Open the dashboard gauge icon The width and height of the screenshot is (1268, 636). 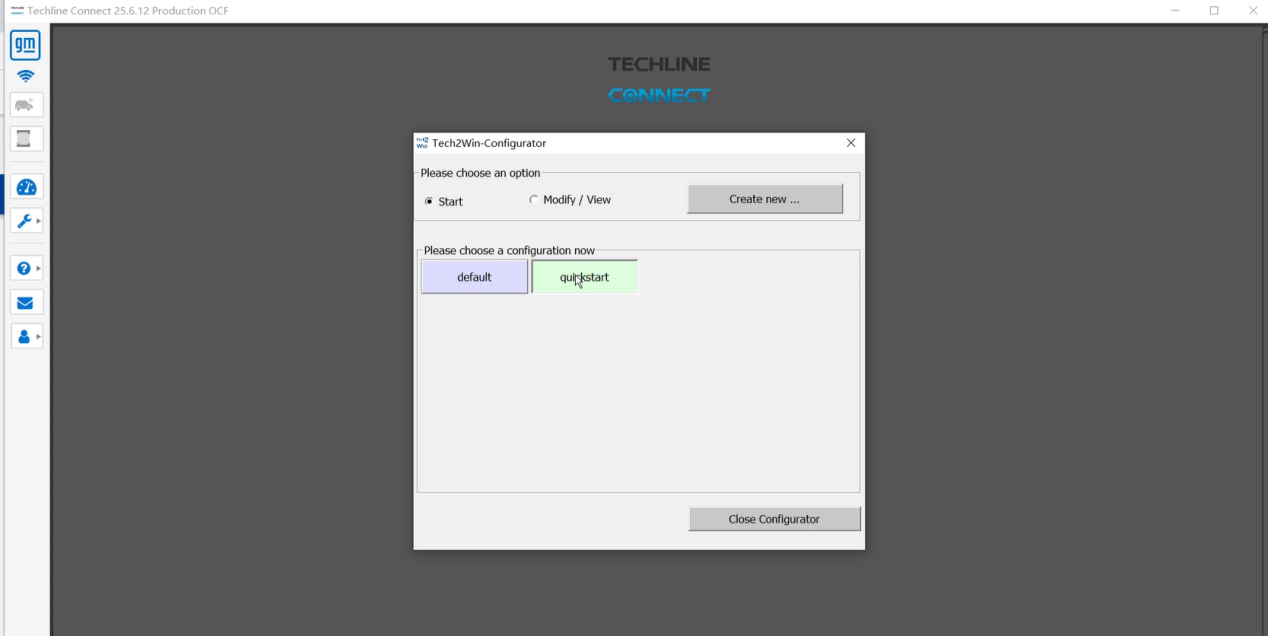pos(26,187)
